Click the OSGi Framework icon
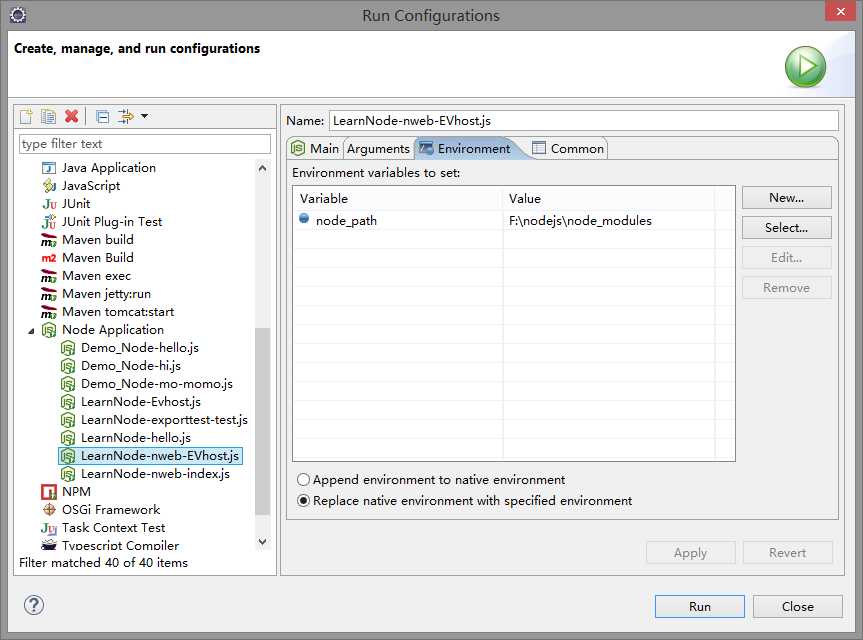This screenshot has width=863, height=640. click(49, 510)
